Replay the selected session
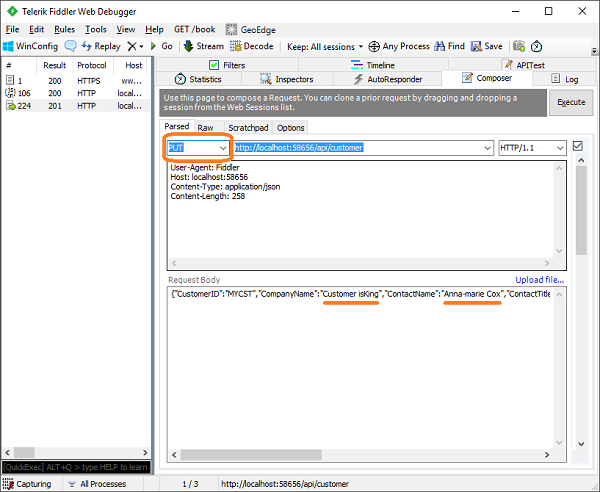 tap(101, 46)
